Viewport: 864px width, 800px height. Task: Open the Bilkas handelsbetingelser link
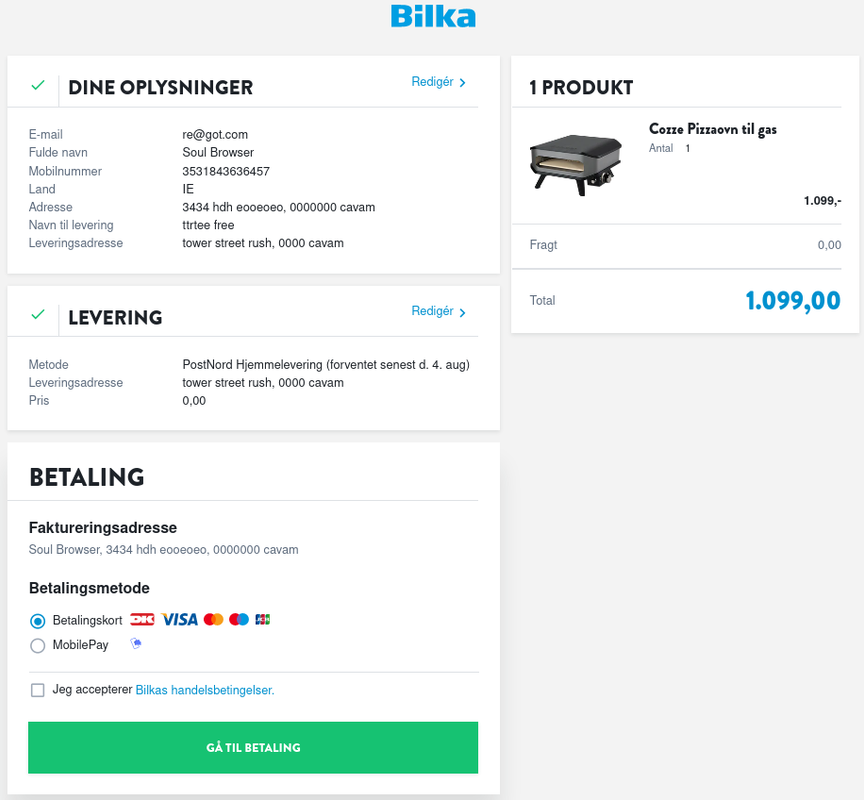[204, 690]
